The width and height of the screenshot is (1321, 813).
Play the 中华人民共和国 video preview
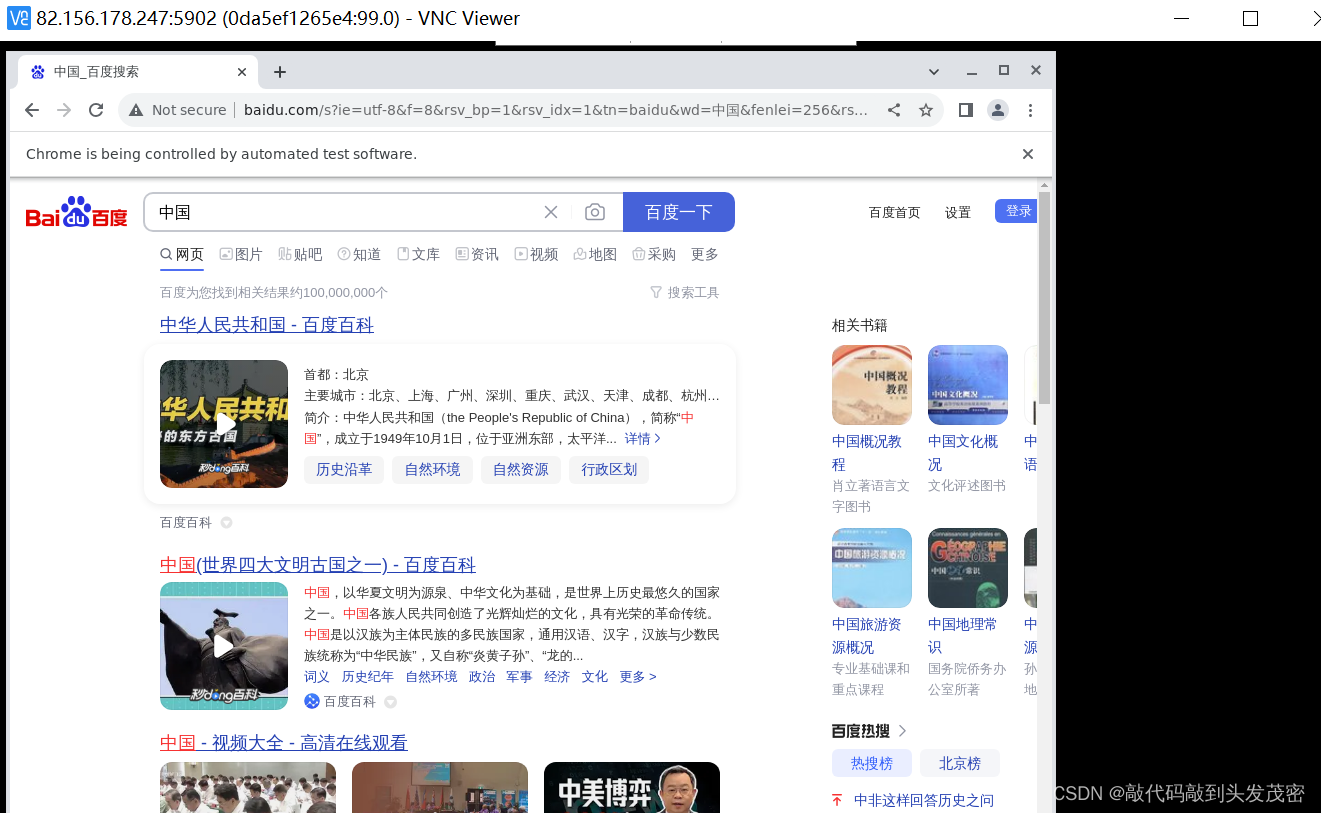click(224, 423)
